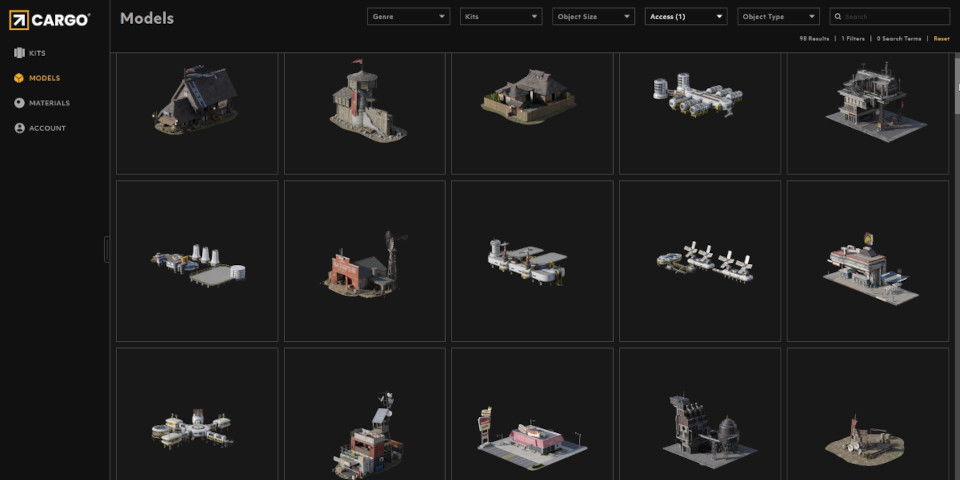Click the Account person icon
960x480 pixels.
(19, 128)
